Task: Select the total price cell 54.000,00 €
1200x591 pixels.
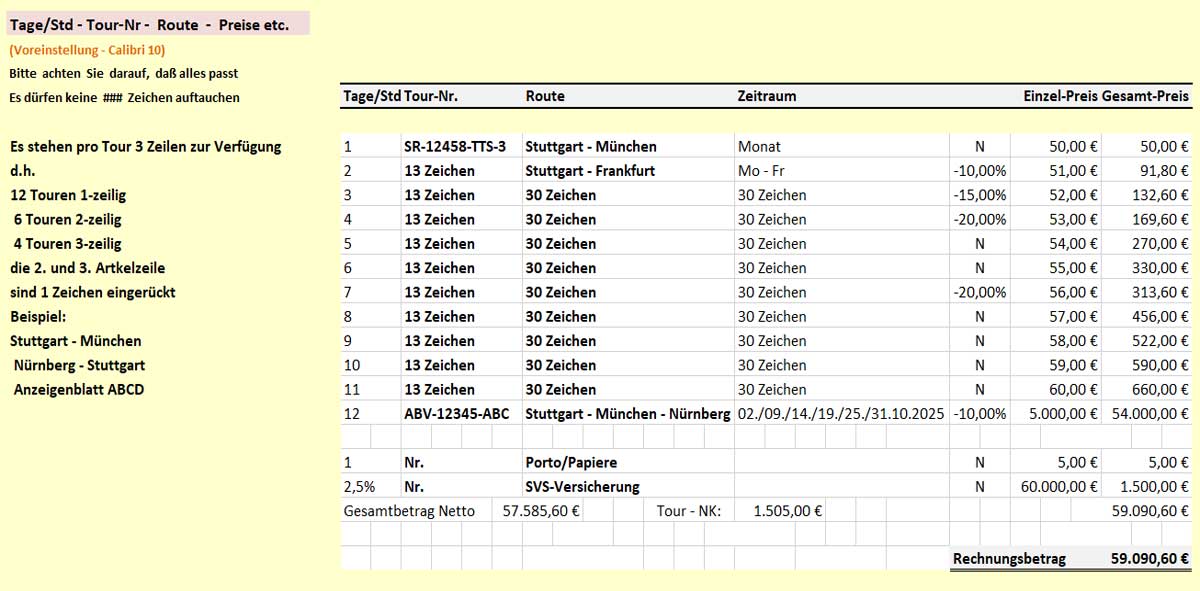Action: (1147, 414)
